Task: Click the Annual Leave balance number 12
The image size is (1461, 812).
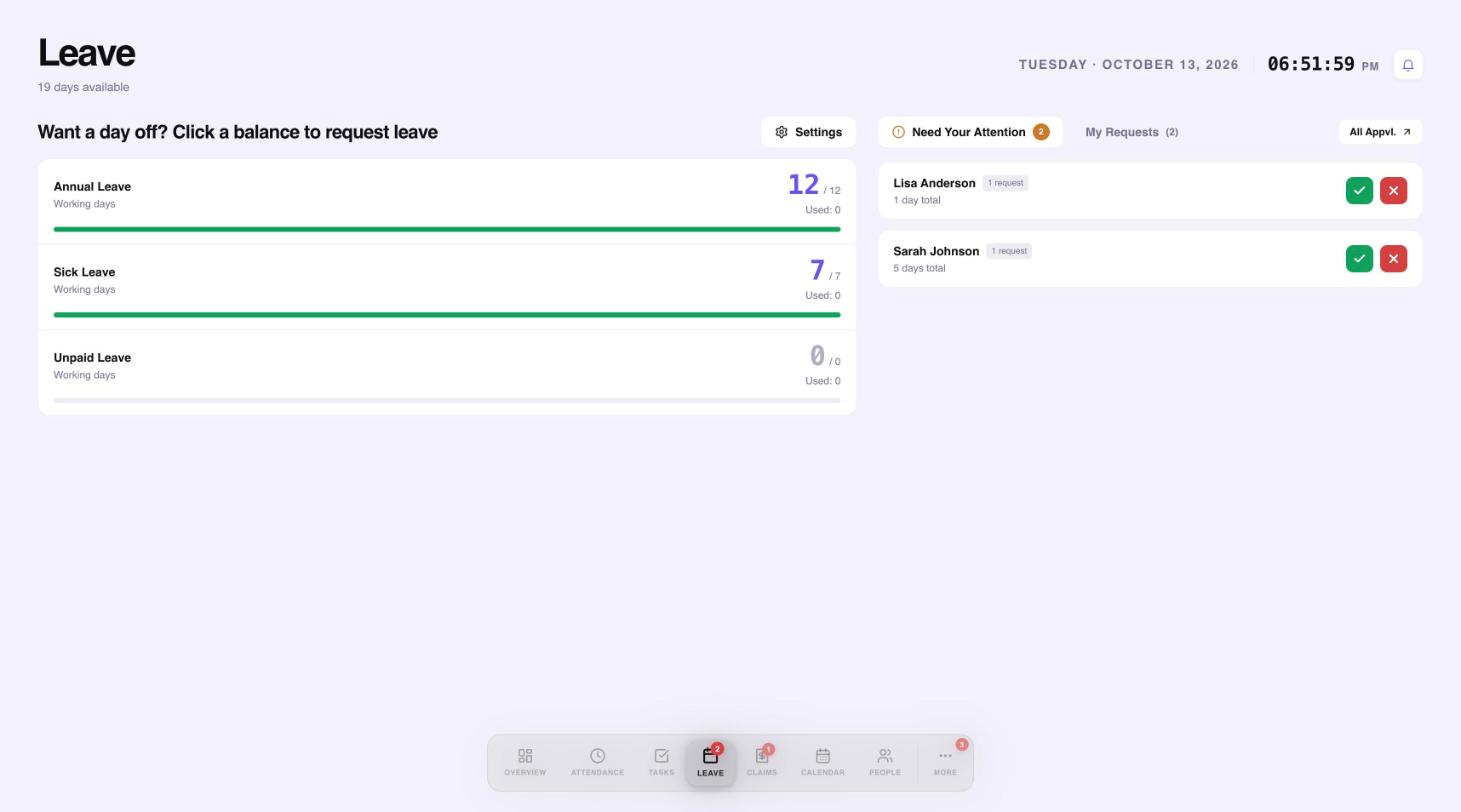Action: [x=803, y=185]
